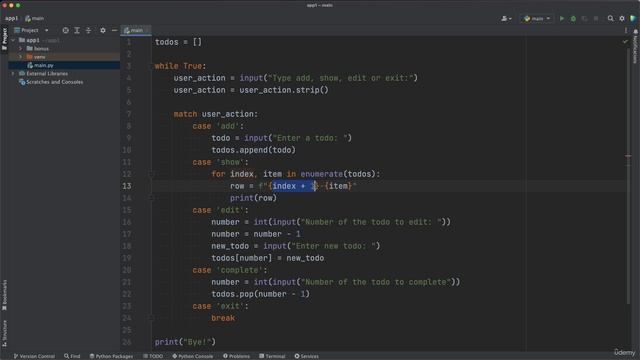Screen dimensions: 640x360
Task: Click 'break' keyword on line 24
Action: point(223,318)
